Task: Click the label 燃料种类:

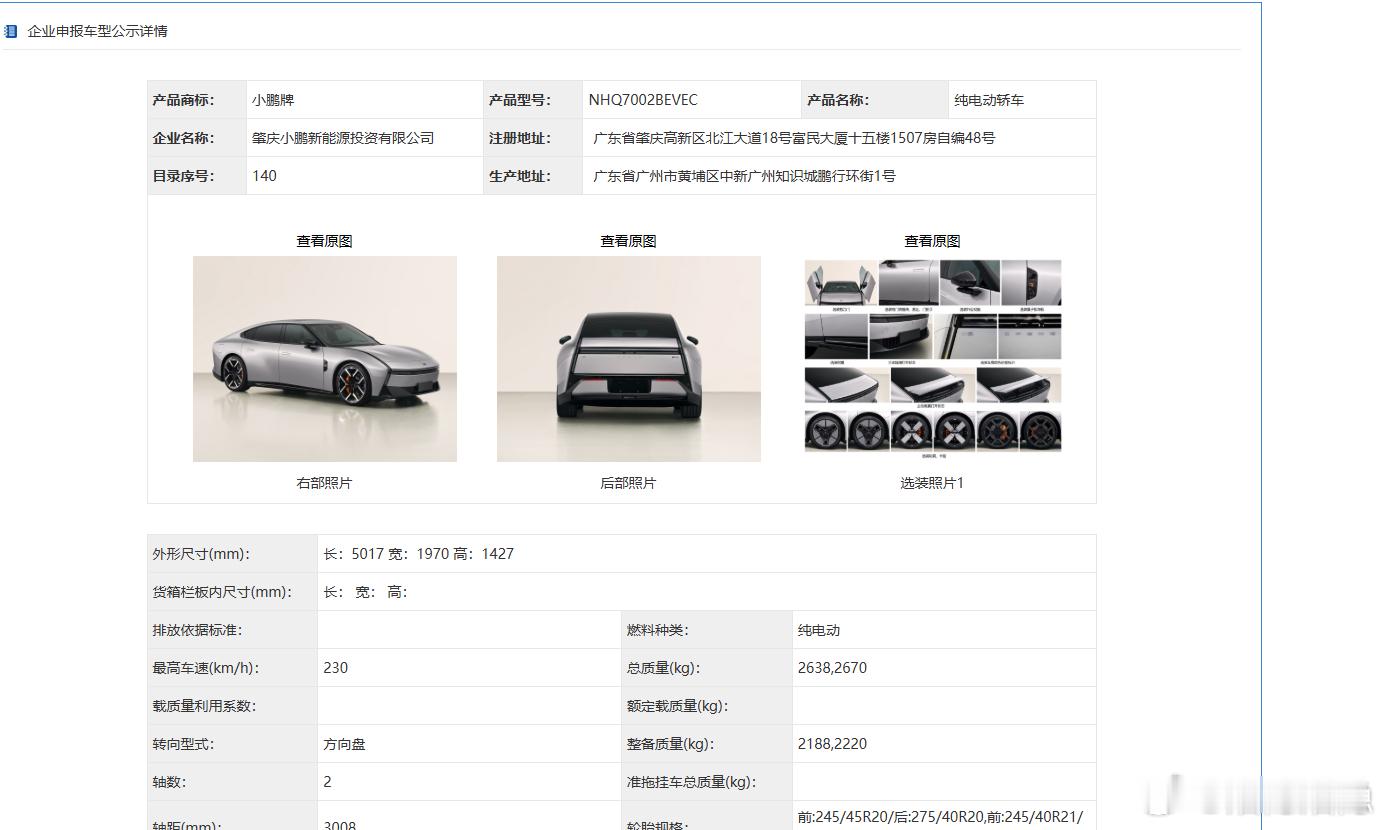Action: coord(658,630)
